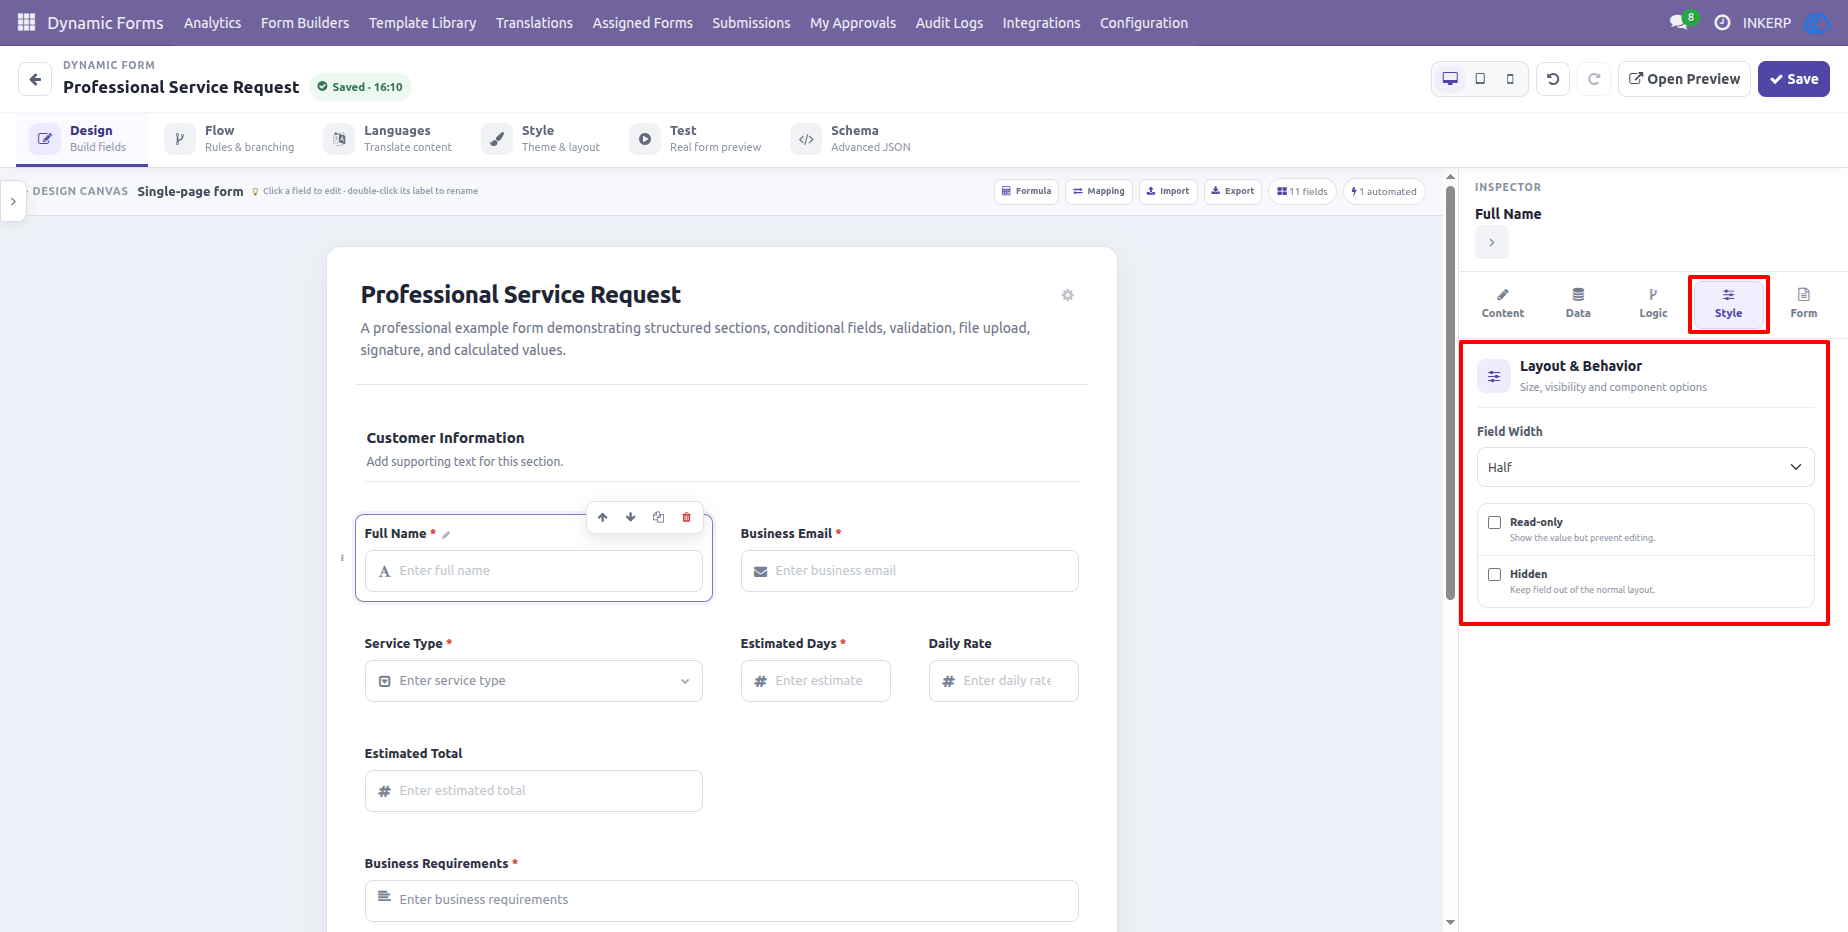Open the clock activities icon
The height and width of the screenshot is (932, 1848).
(1722, 22)
